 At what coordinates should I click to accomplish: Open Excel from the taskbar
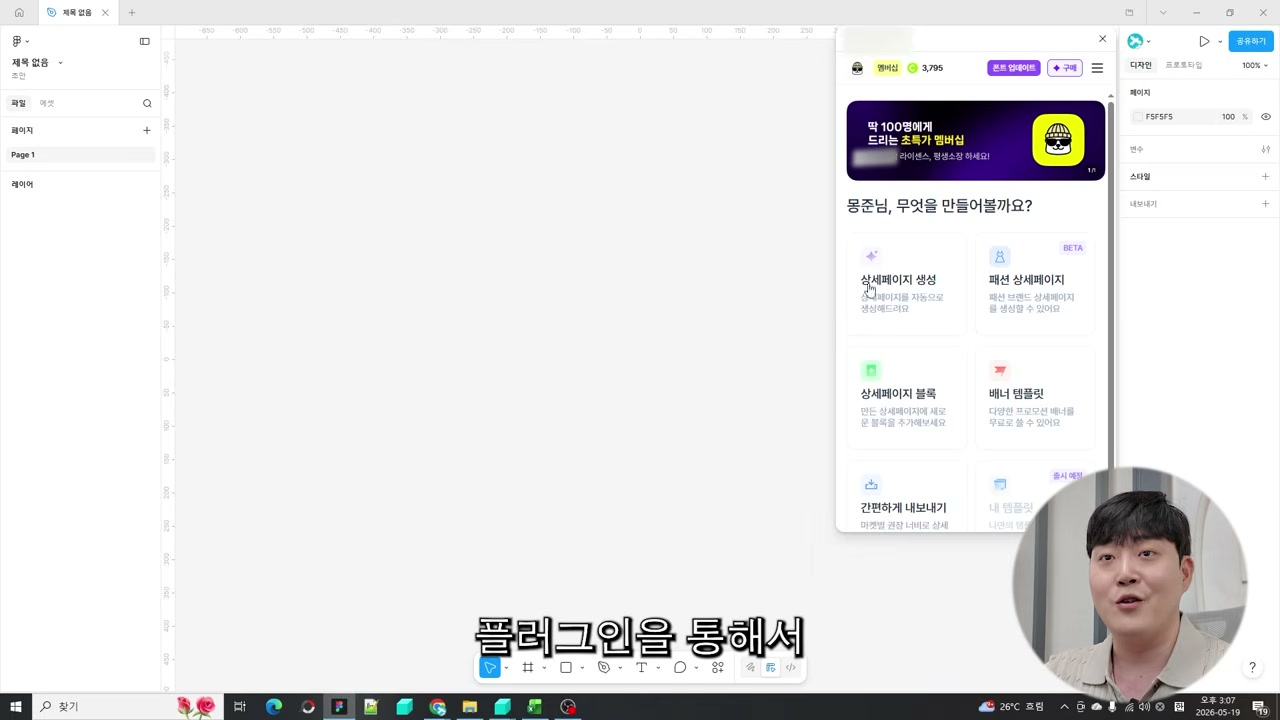535,707
